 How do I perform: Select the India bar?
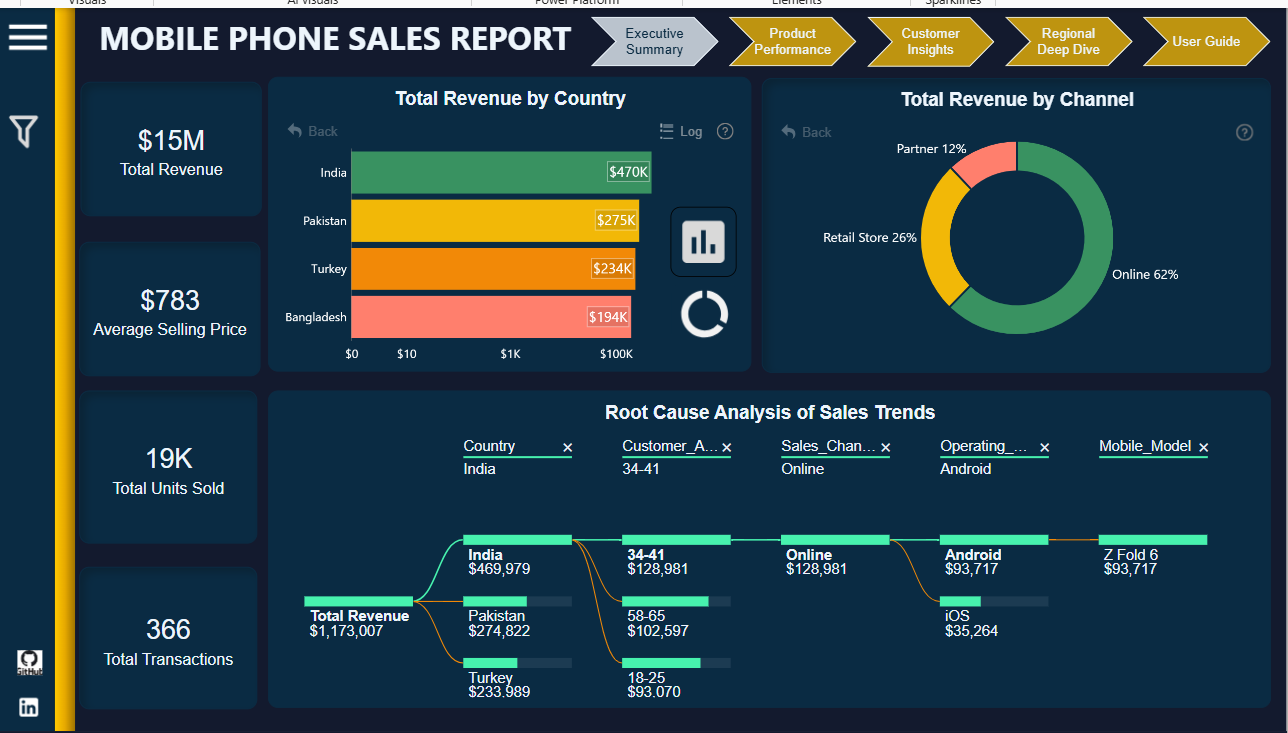[501, 172]
